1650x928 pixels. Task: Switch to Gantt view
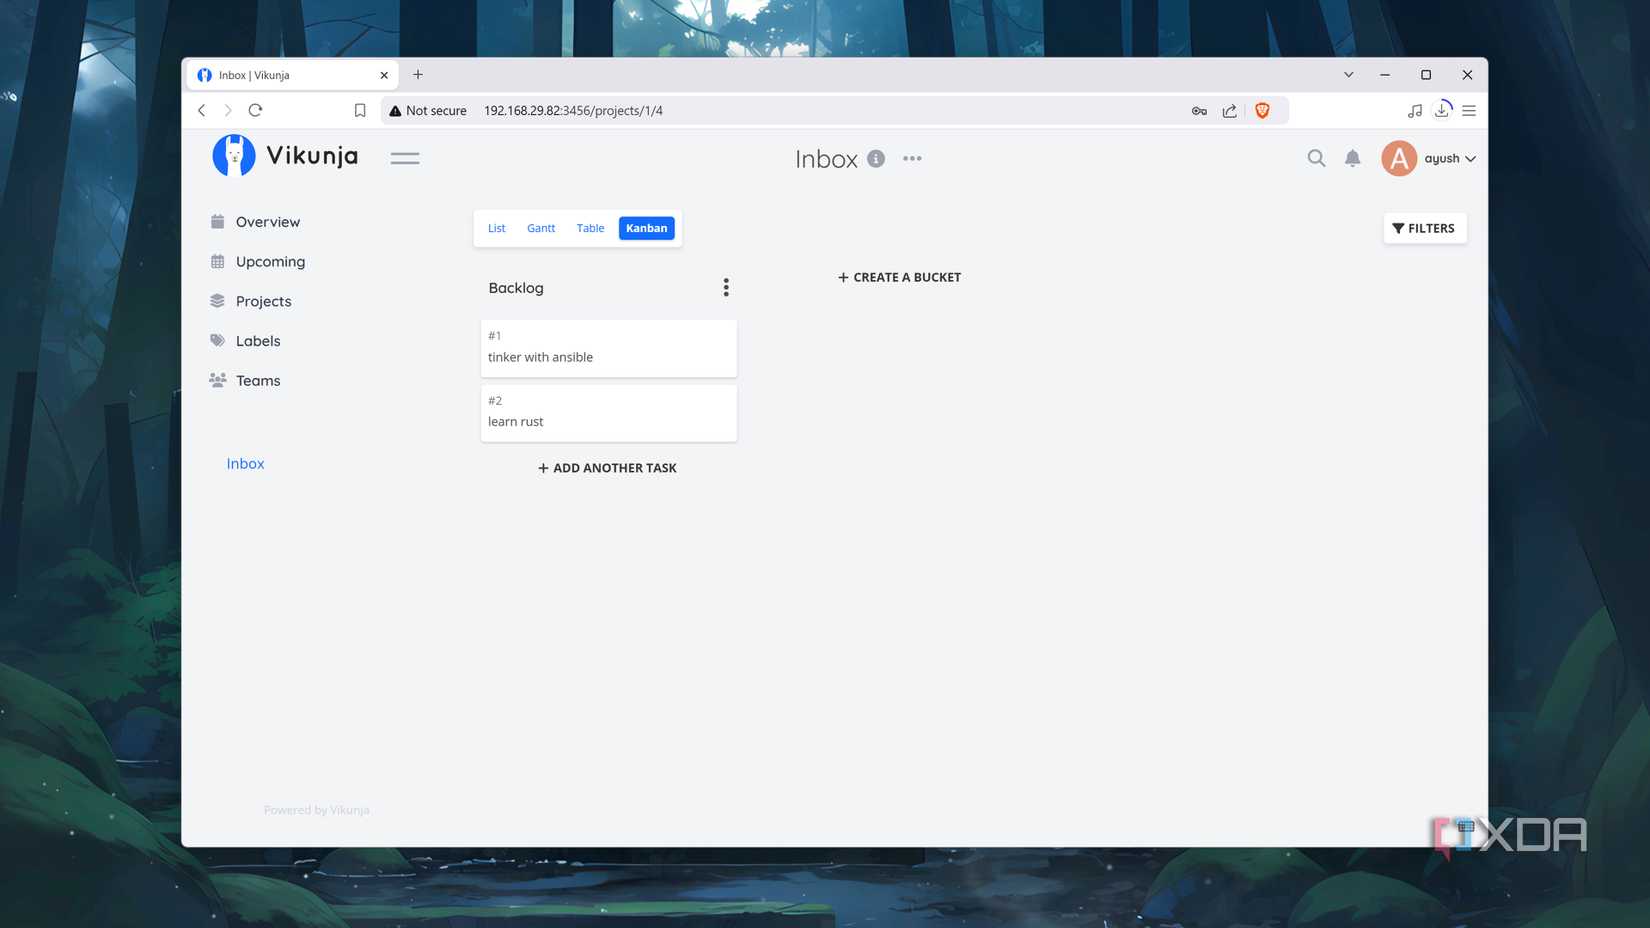tap(541, 228)
